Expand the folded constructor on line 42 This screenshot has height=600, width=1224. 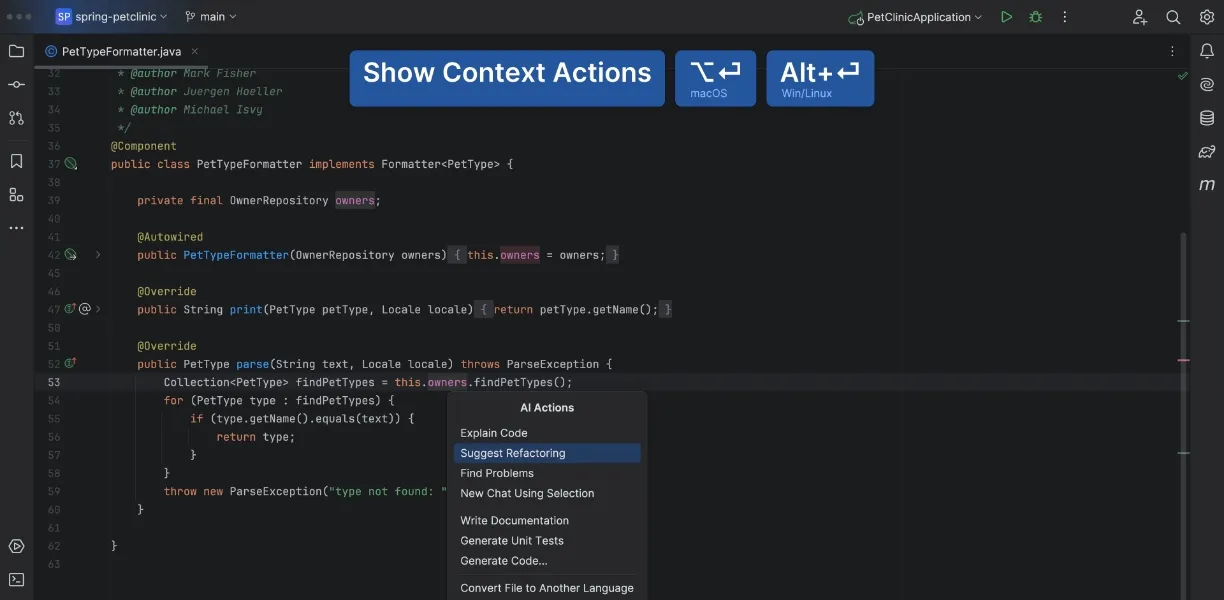[x=98, y=255]
